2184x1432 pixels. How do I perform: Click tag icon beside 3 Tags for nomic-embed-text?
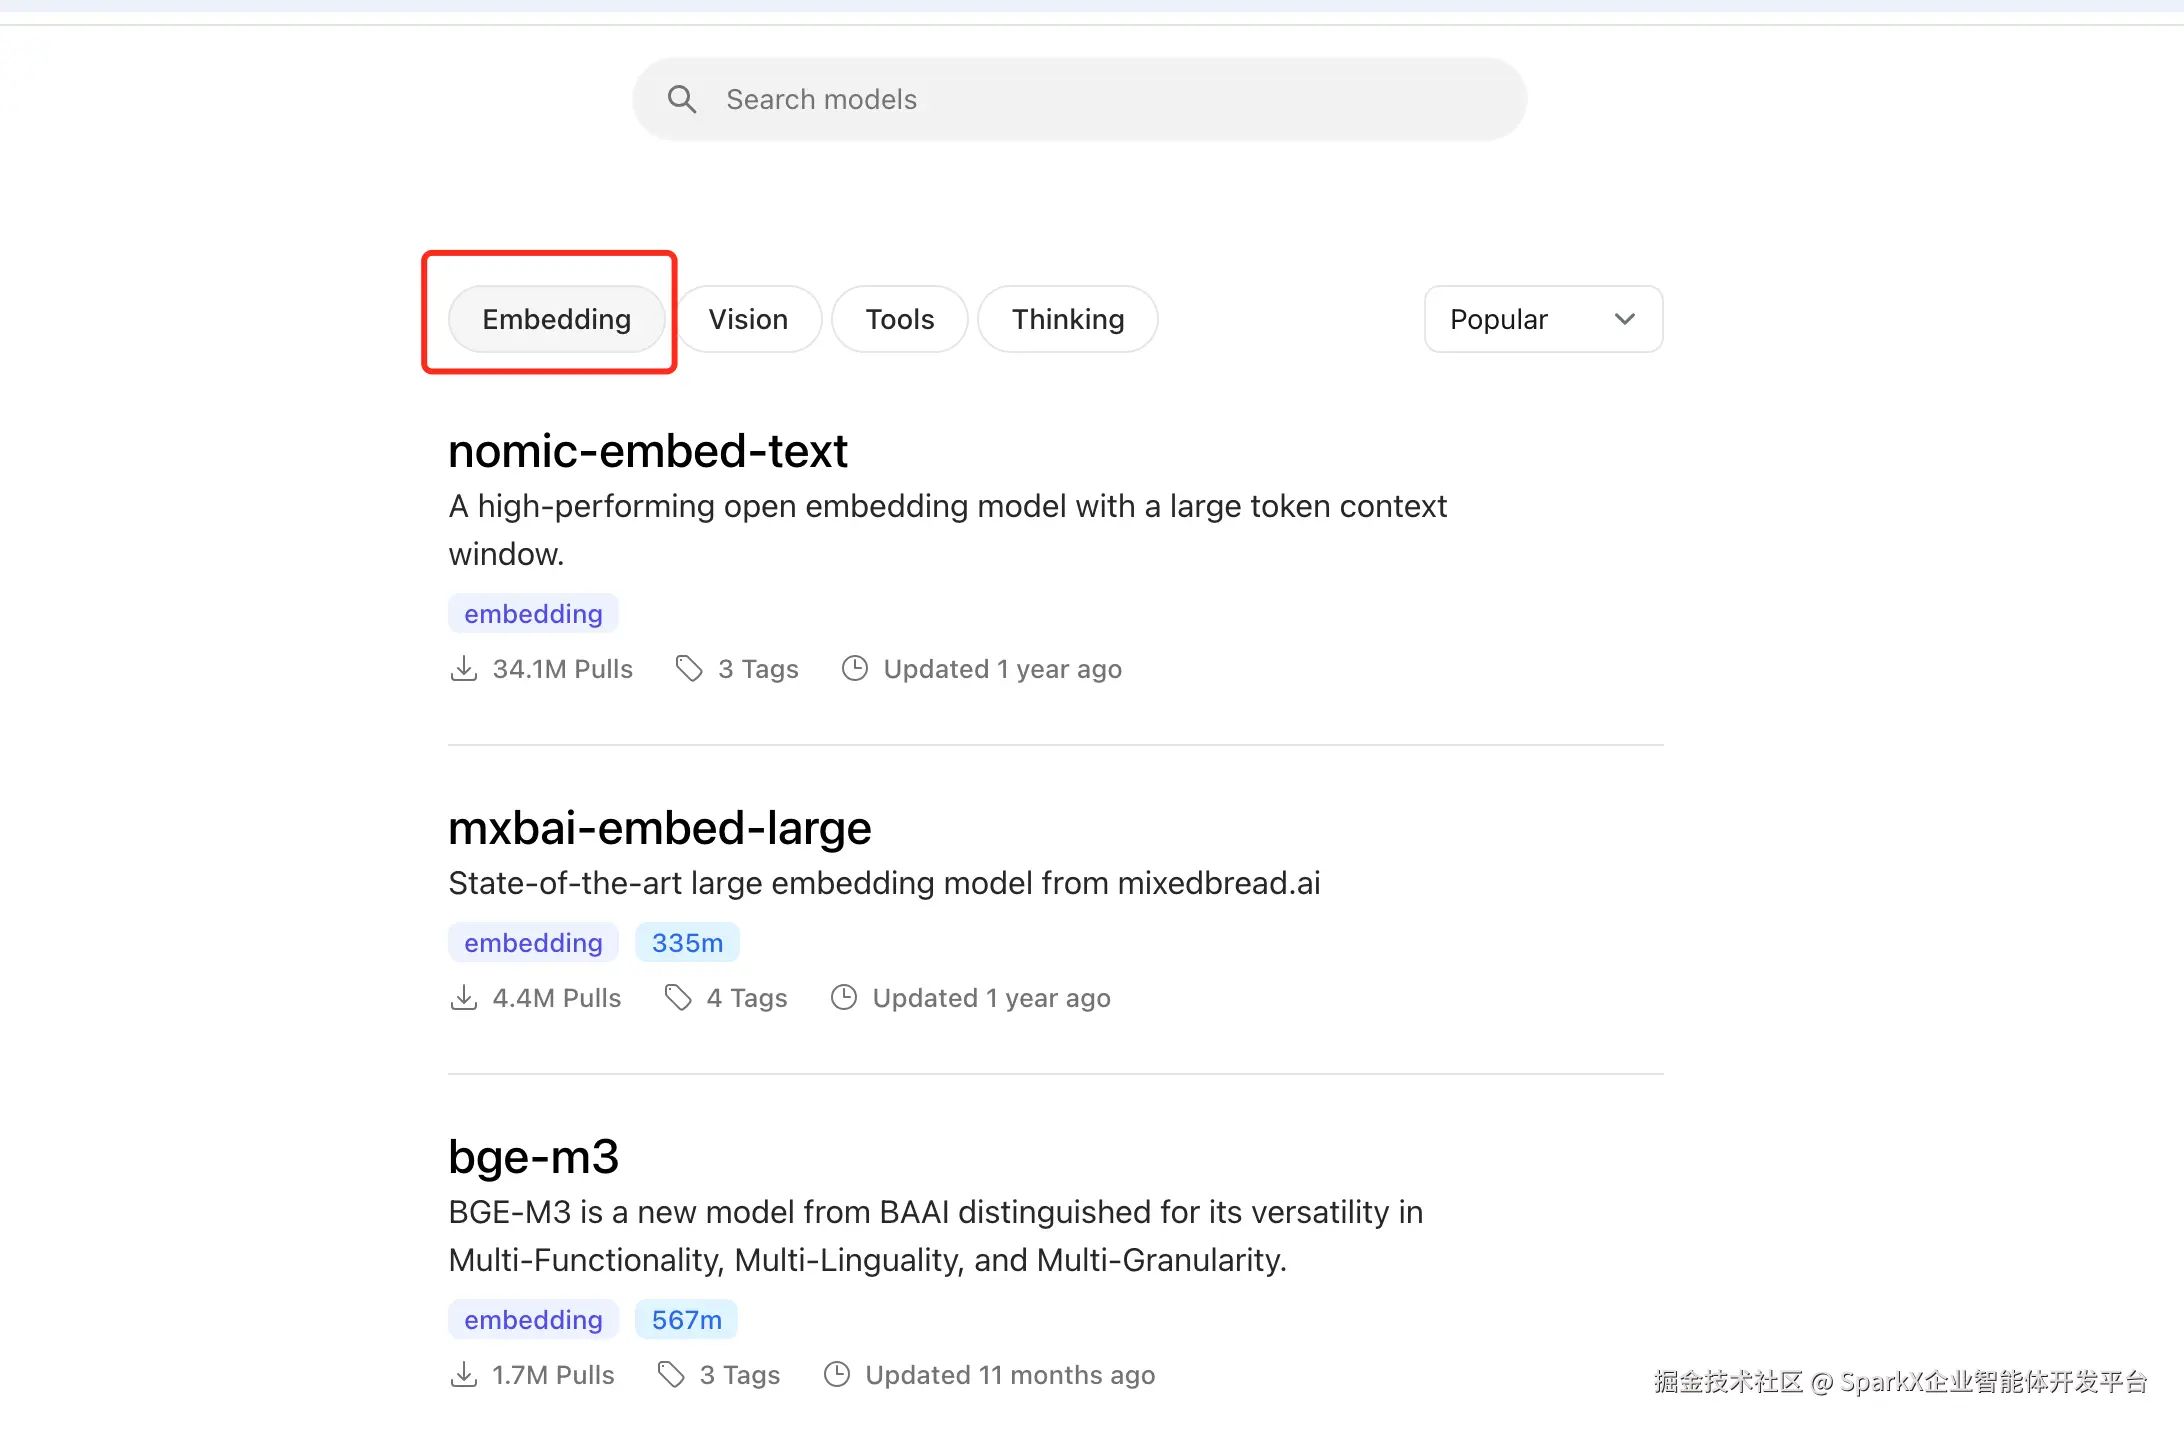point(688,668)
